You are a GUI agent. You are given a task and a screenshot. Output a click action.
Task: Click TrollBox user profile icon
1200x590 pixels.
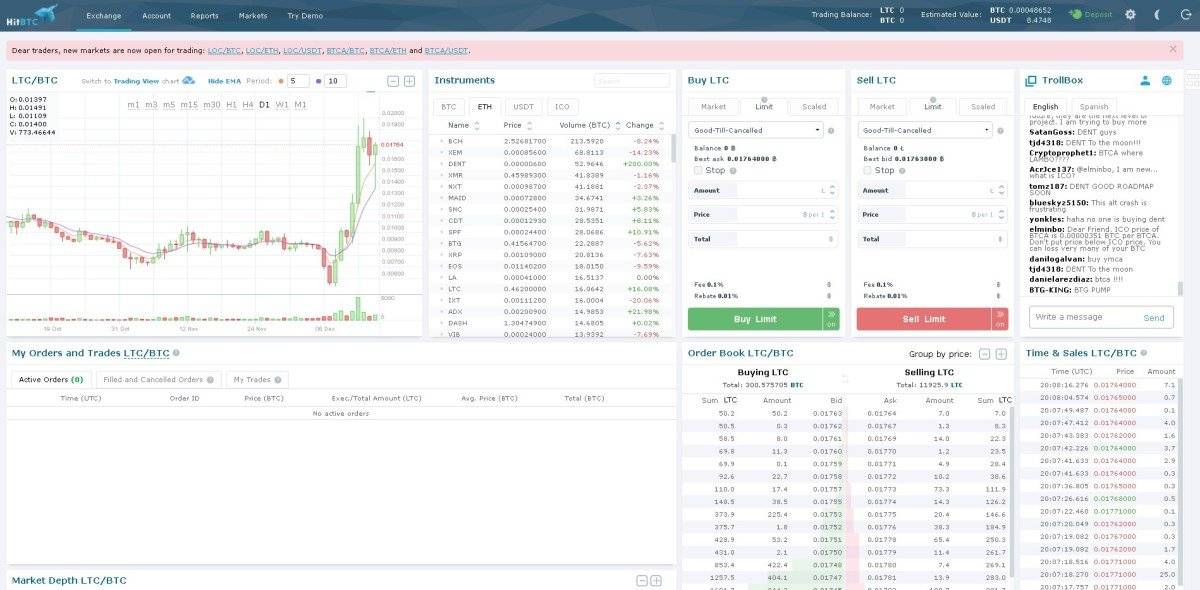tap(1145, 80)
